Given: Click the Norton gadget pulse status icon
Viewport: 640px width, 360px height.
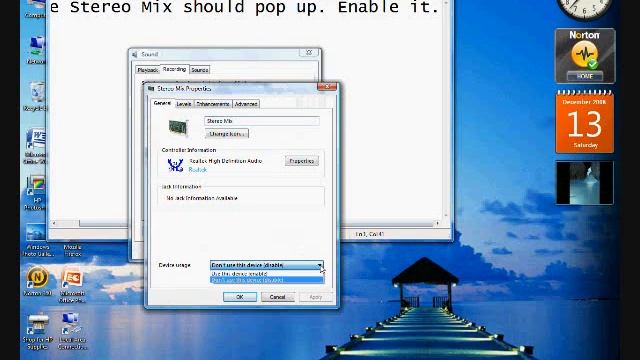Looking at the screenshot, I should (584, 55).
